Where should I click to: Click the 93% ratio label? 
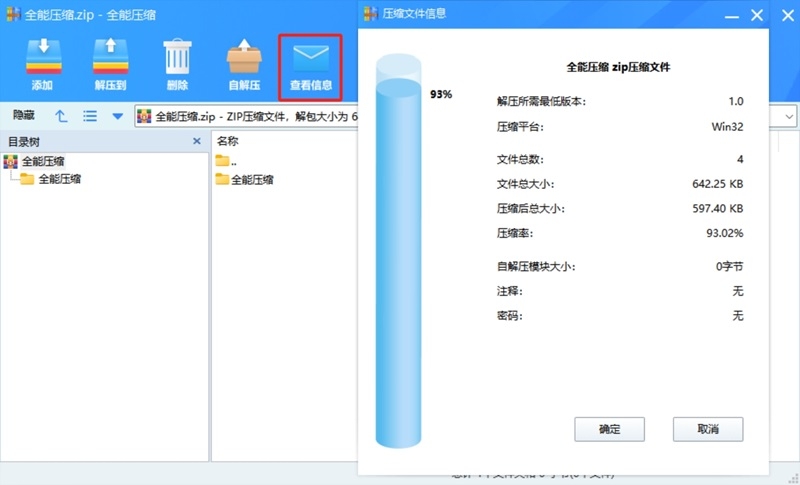[x=441, y=94]
